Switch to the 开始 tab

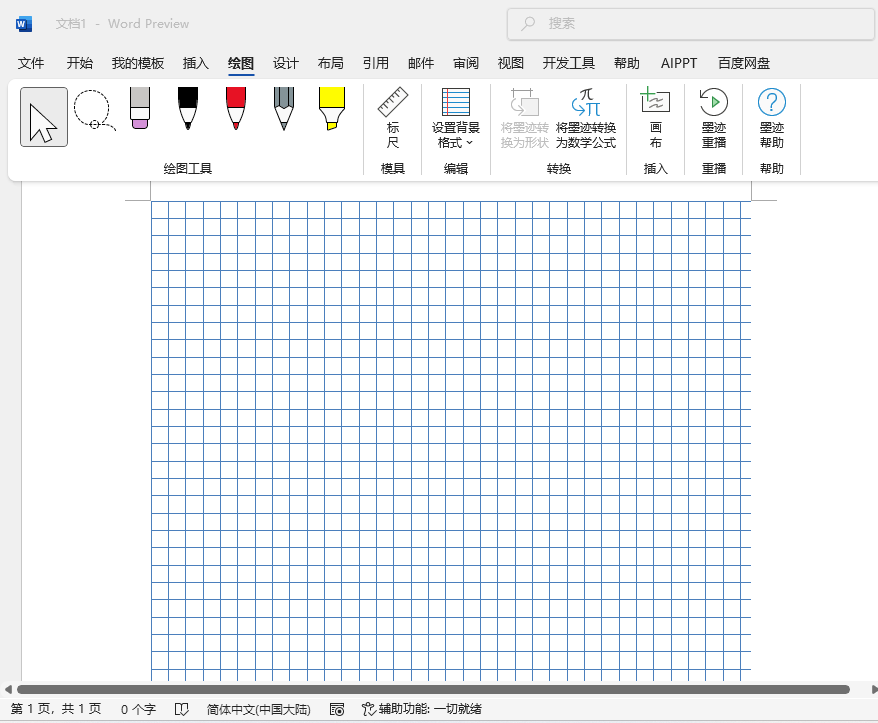(80, 63)
